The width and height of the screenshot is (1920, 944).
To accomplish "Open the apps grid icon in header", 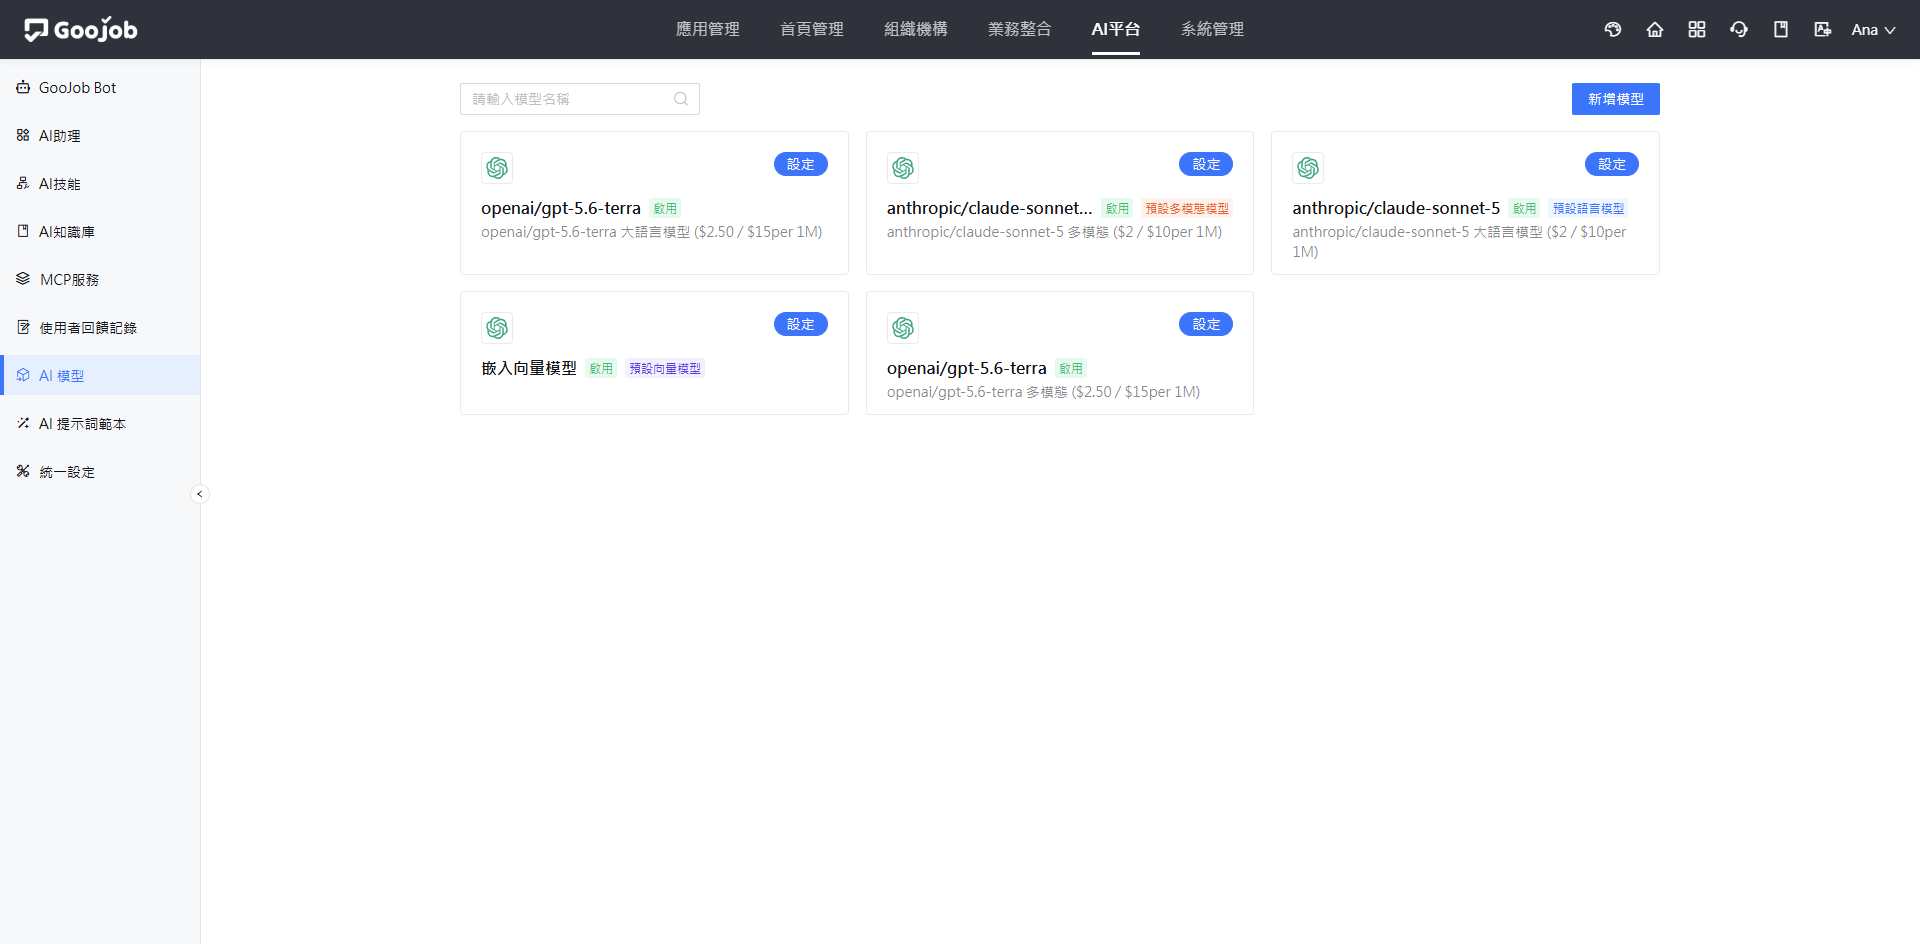I will 1697,30.
